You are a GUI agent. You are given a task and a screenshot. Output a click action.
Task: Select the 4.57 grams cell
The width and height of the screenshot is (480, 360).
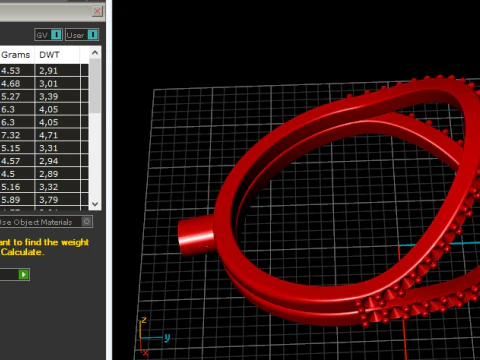(17, 161)
